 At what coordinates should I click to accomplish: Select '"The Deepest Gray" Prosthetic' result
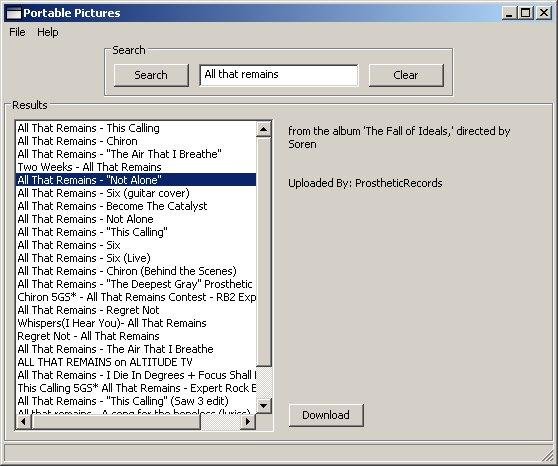click(x=135, y=284)
